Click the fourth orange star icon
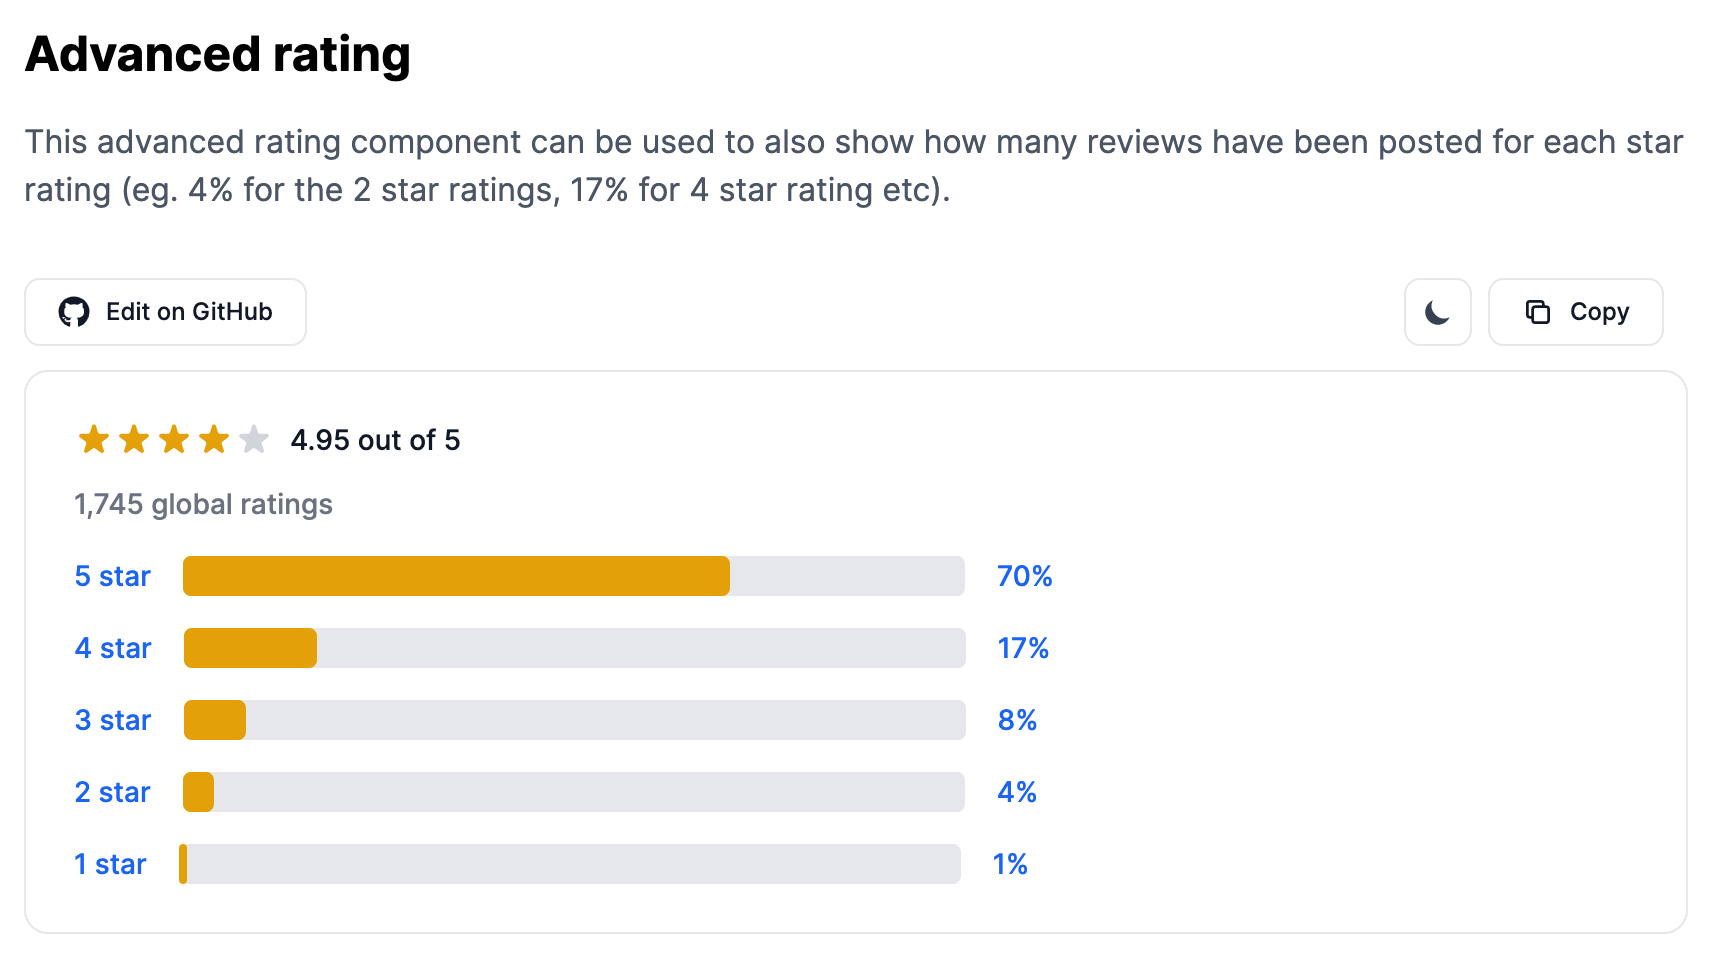1714x958 pixels. pos(213,438)
